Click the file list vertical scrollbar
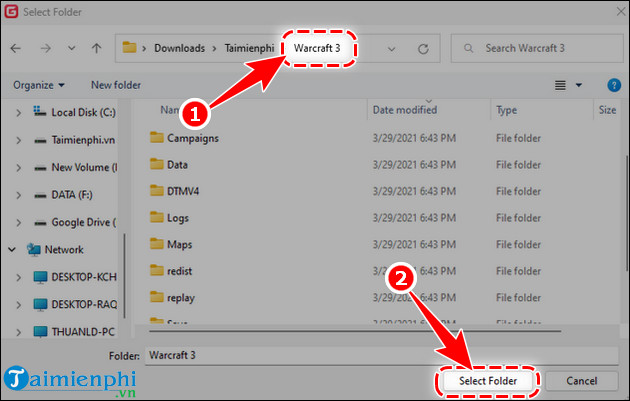The image size is (630, 401). [626, 213]
